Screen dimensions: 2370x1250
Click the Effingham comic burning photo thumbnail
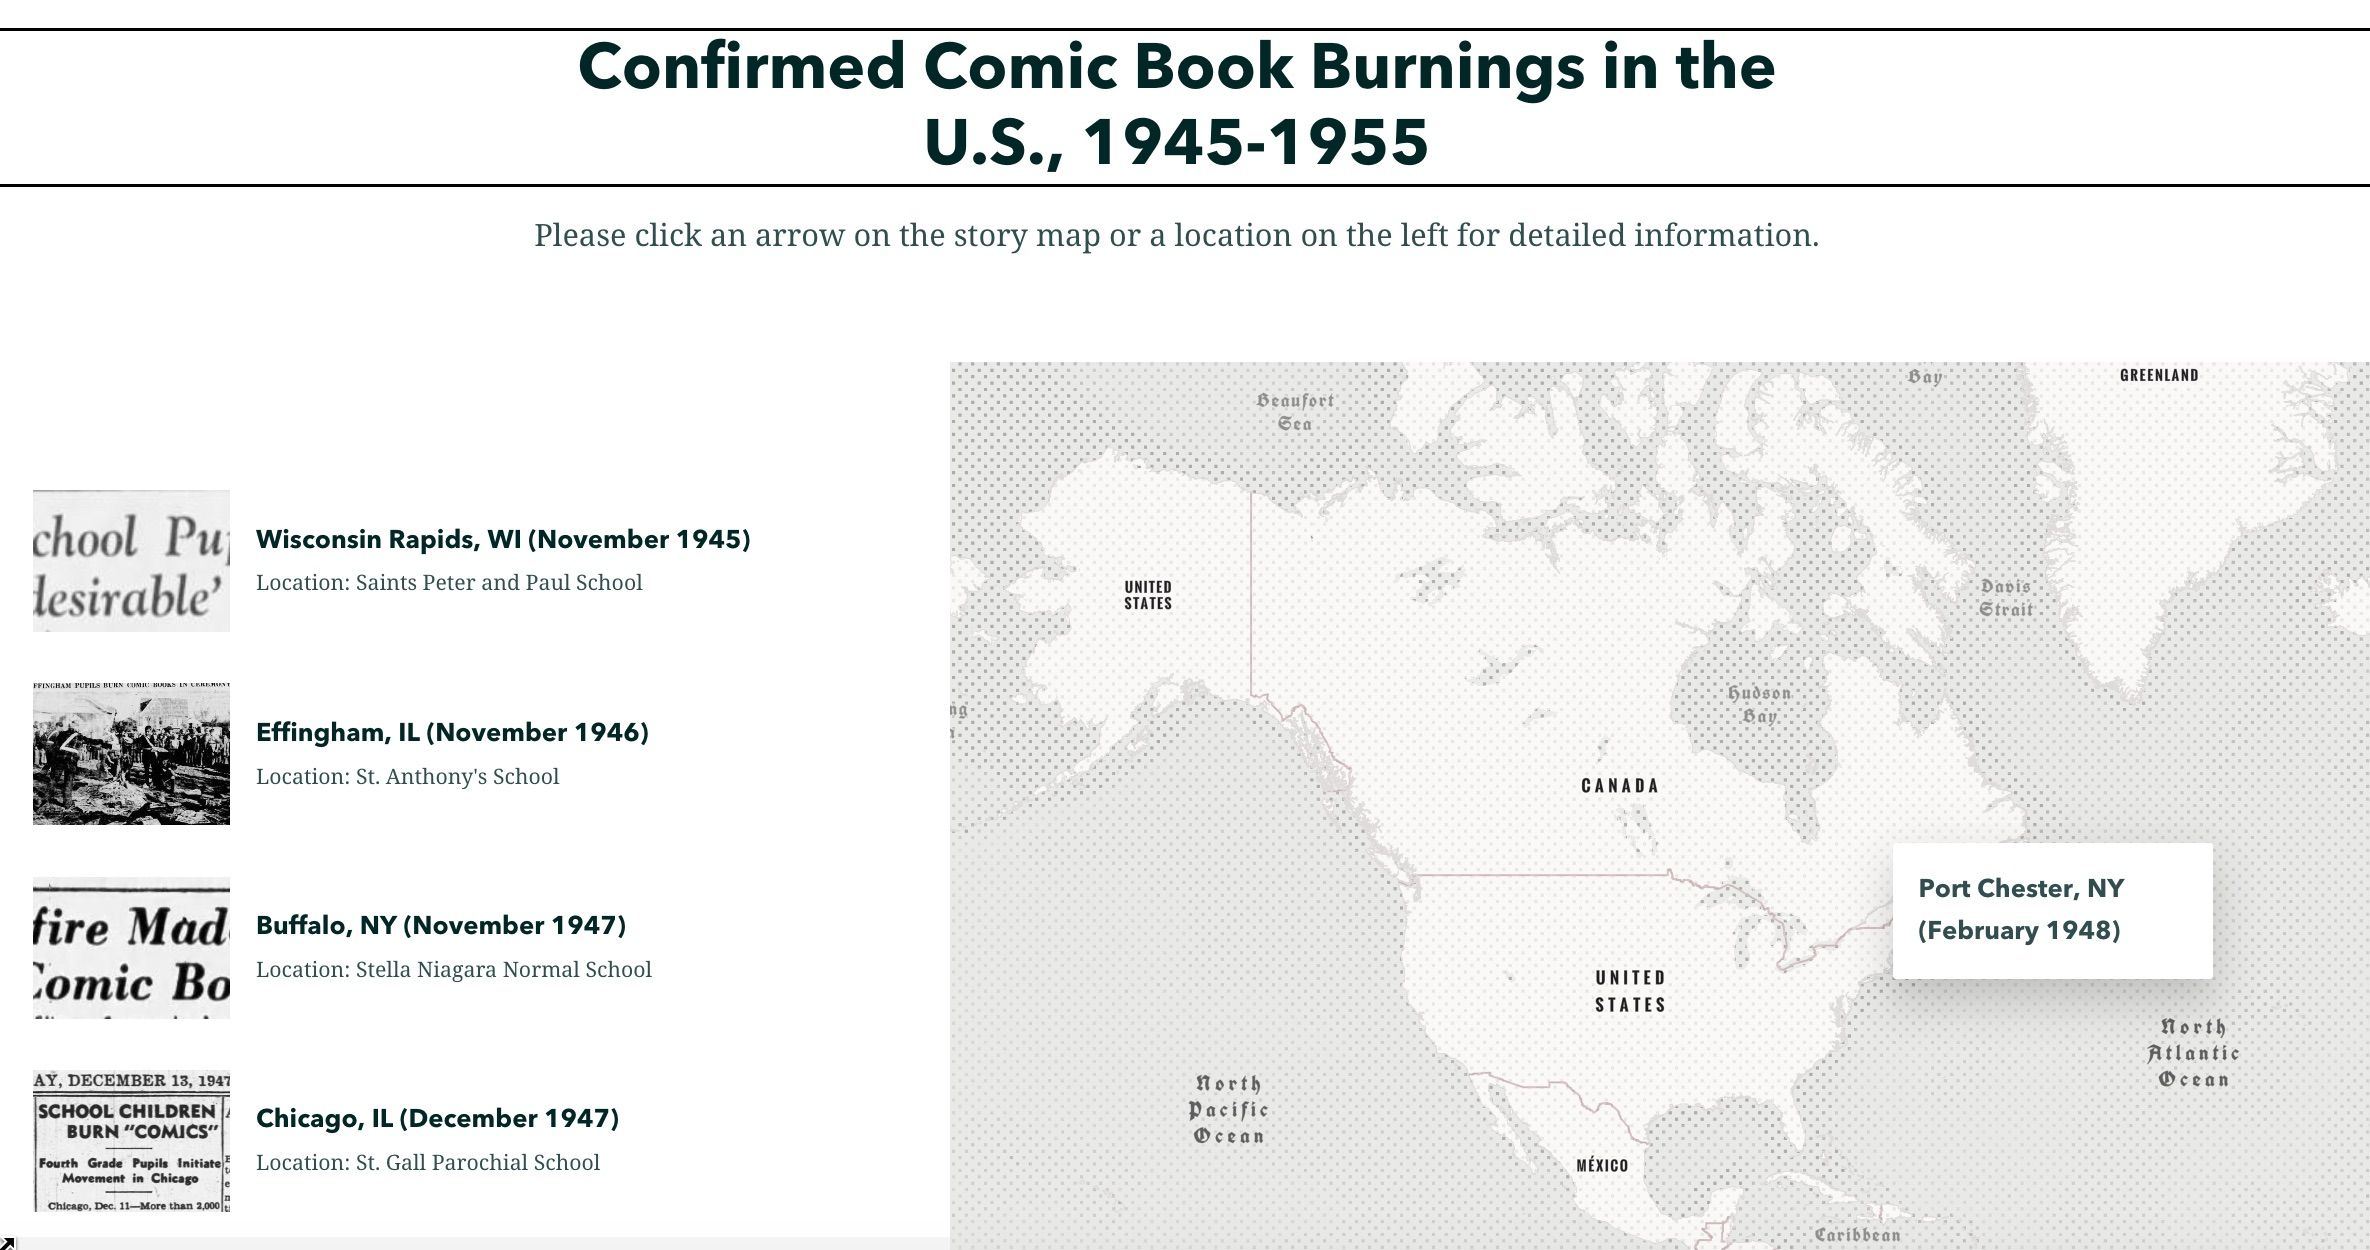point(131,755)
